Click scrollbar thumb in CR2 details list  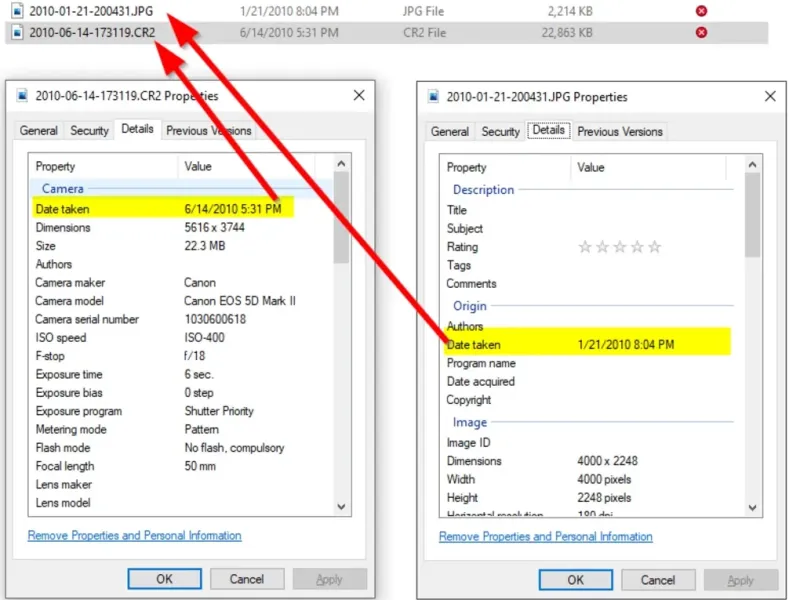click(x=341, y=218)
